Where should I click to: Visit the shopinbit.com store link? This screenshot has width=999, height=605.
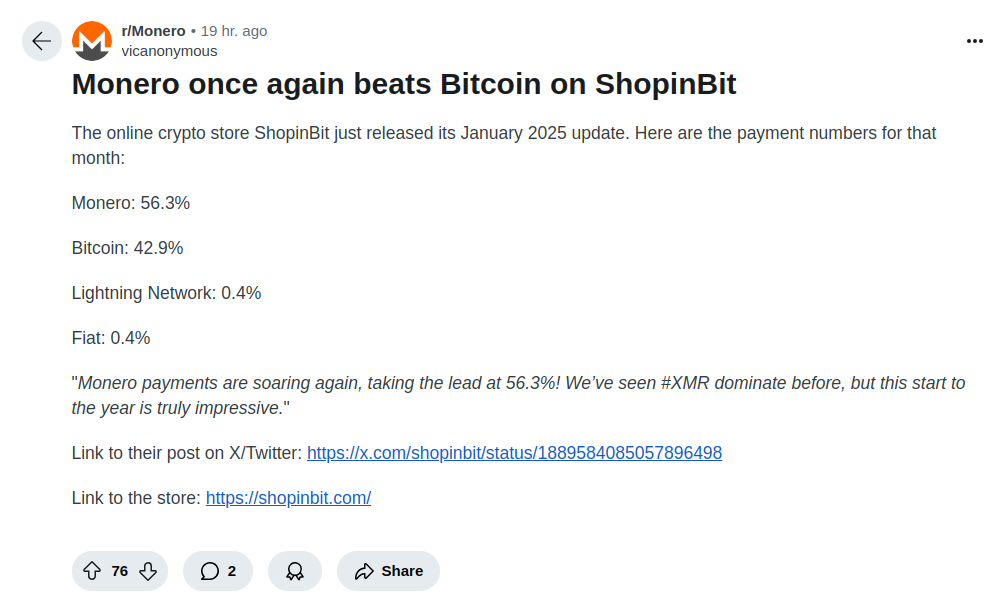pos(288,498)
